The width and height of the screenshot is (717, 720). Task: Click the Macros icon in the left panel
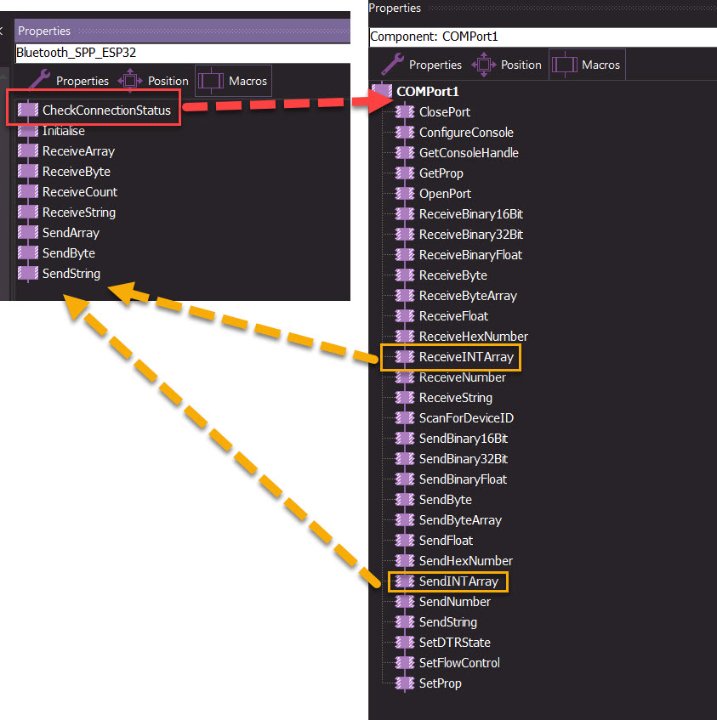(210, 80)
